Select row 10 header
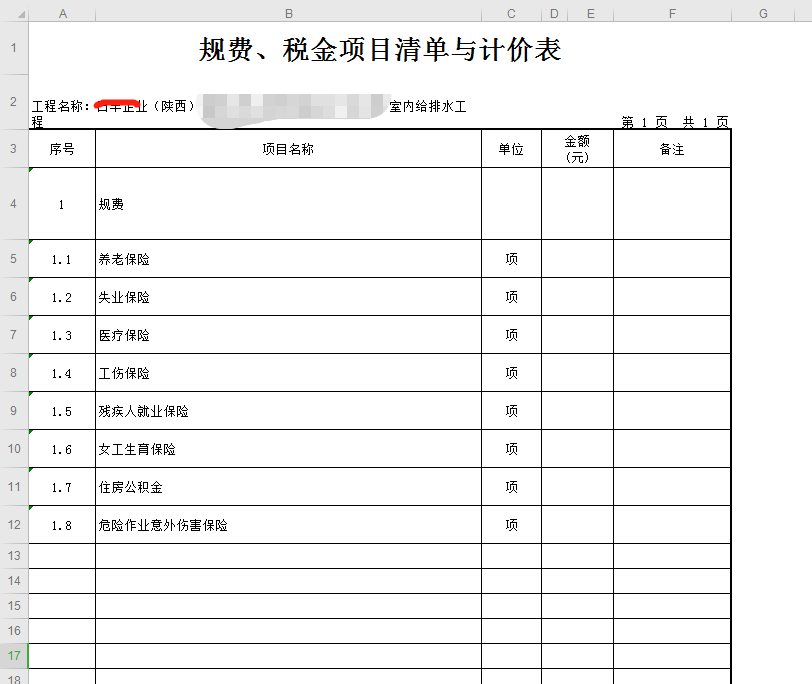The image size is (812, 684). 14,448
